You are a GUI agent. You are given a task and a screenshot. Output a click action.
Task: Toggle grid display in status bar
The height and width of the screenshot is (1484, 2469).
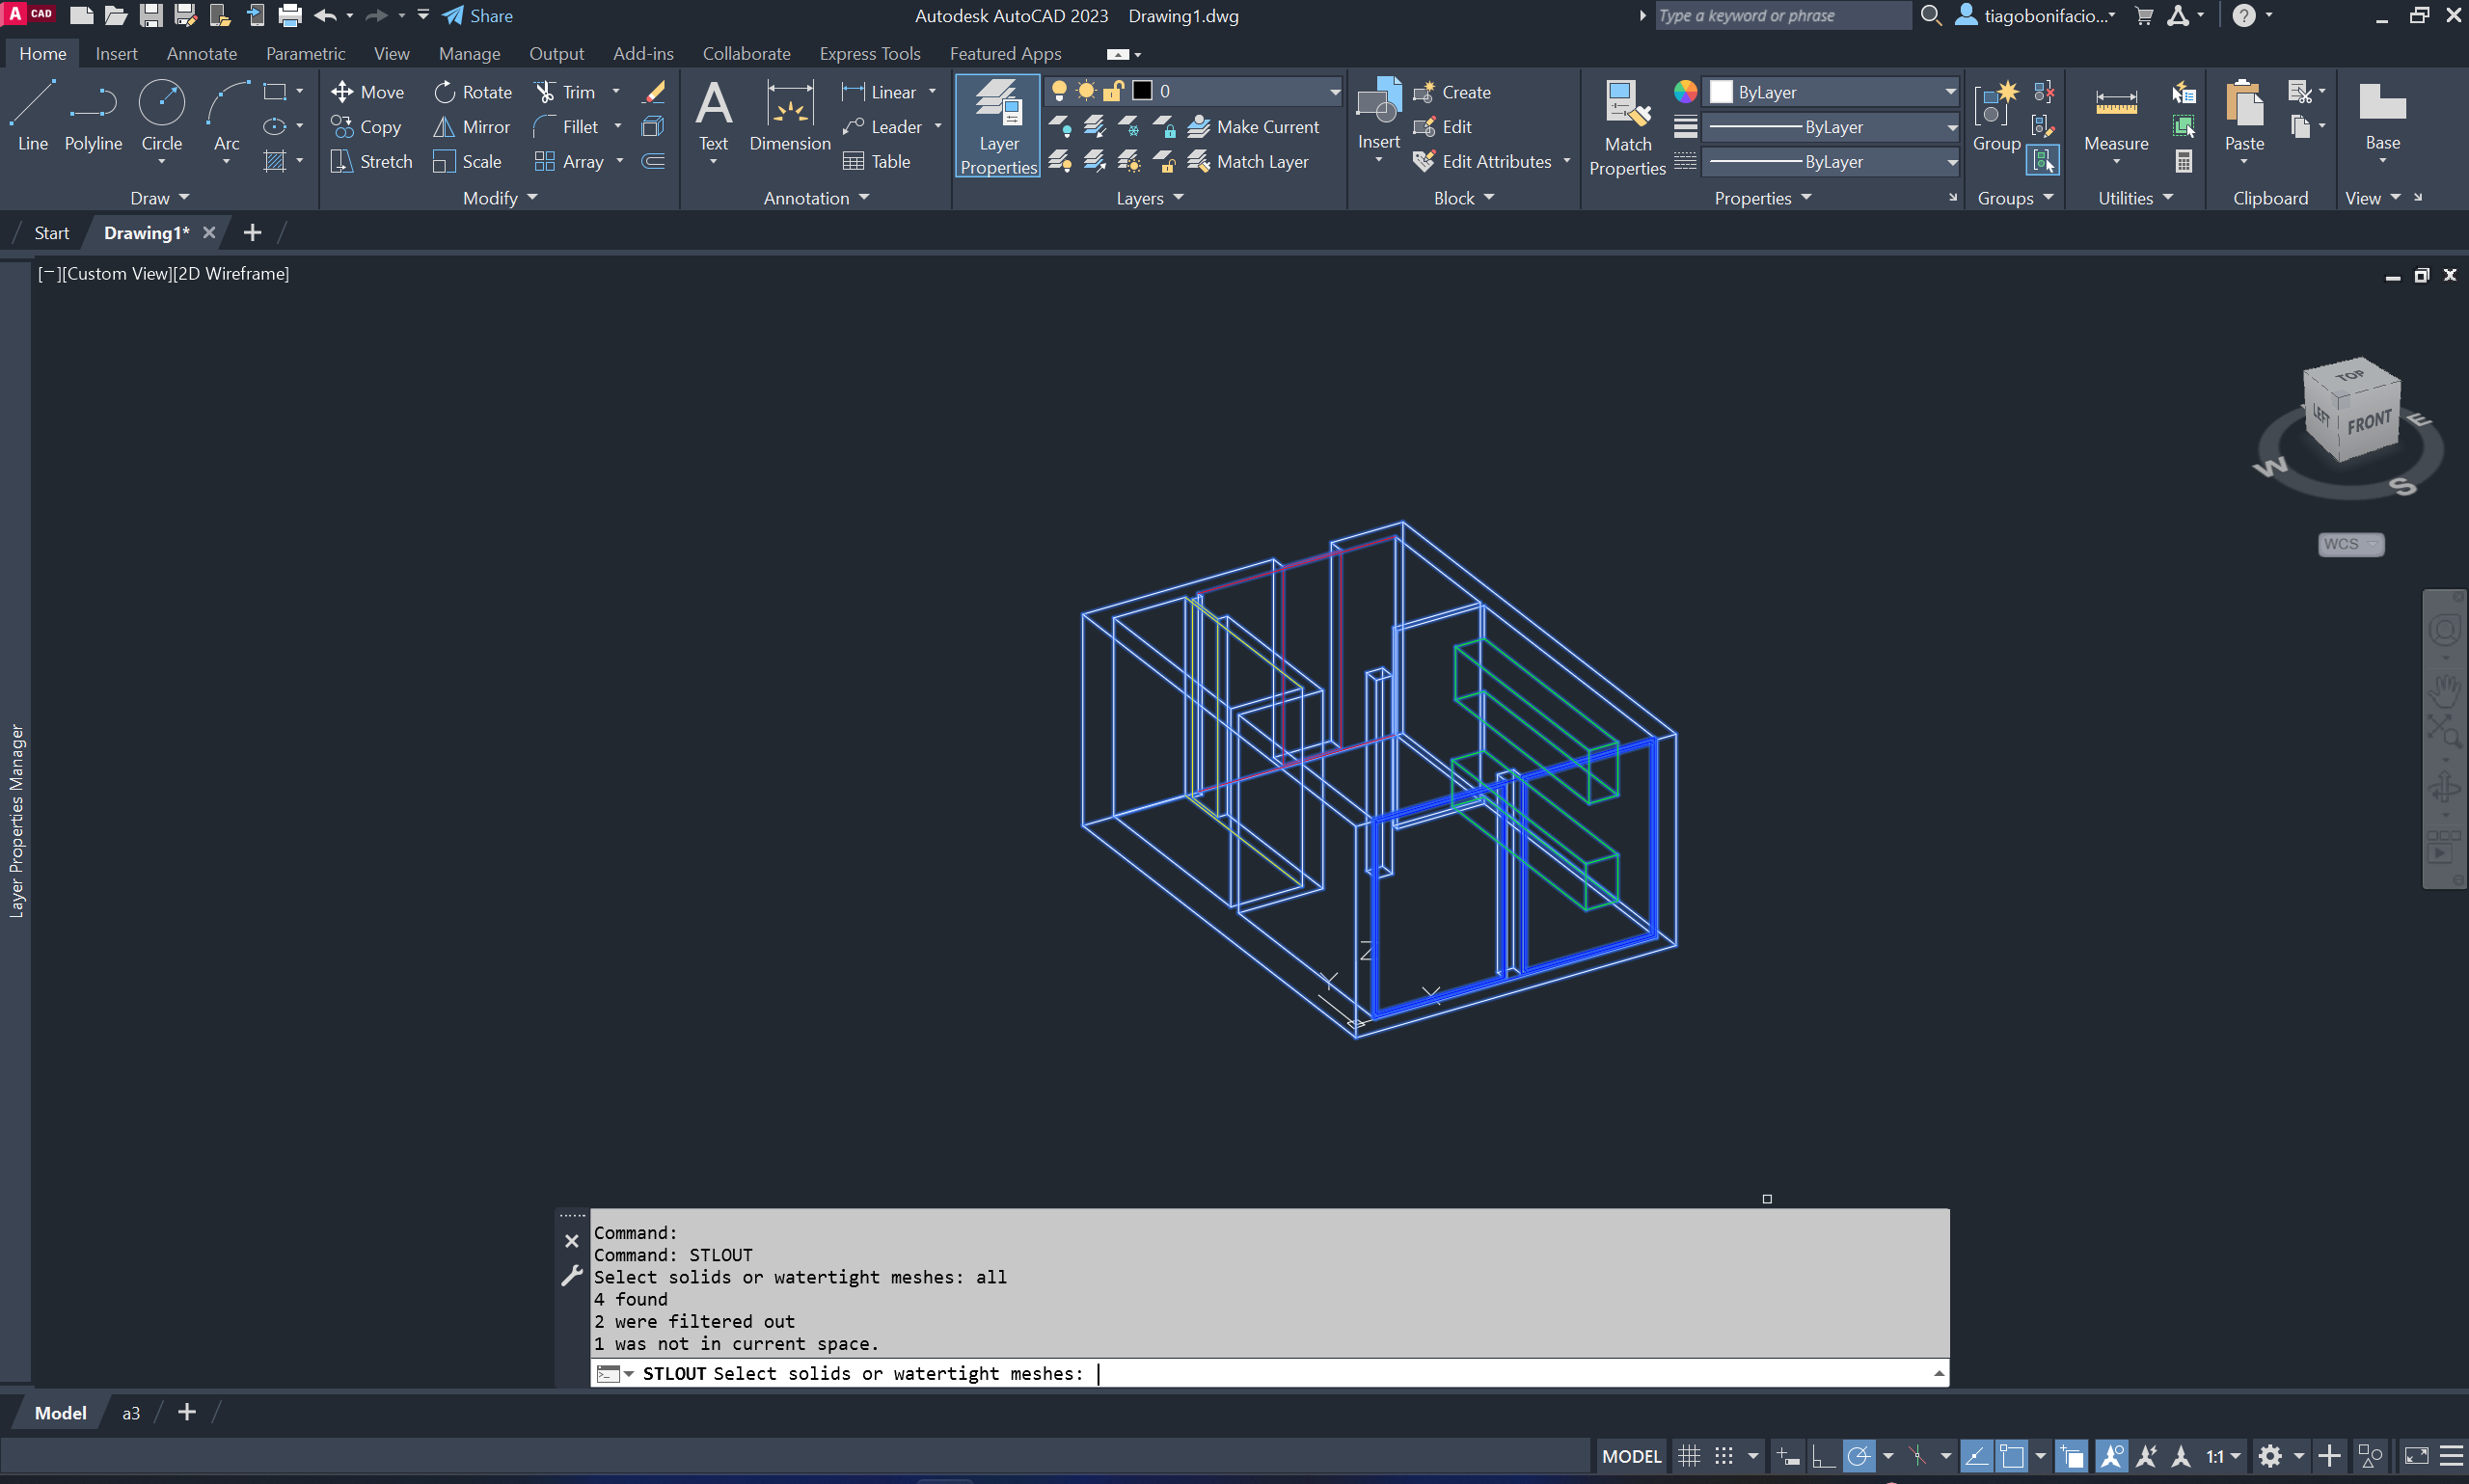[1688, 1456]
